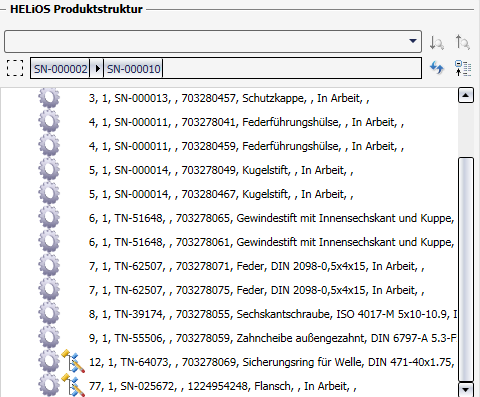Select the Gewindestift 703278061 row
Screen dimensions: 480x397
pos(272,242)
